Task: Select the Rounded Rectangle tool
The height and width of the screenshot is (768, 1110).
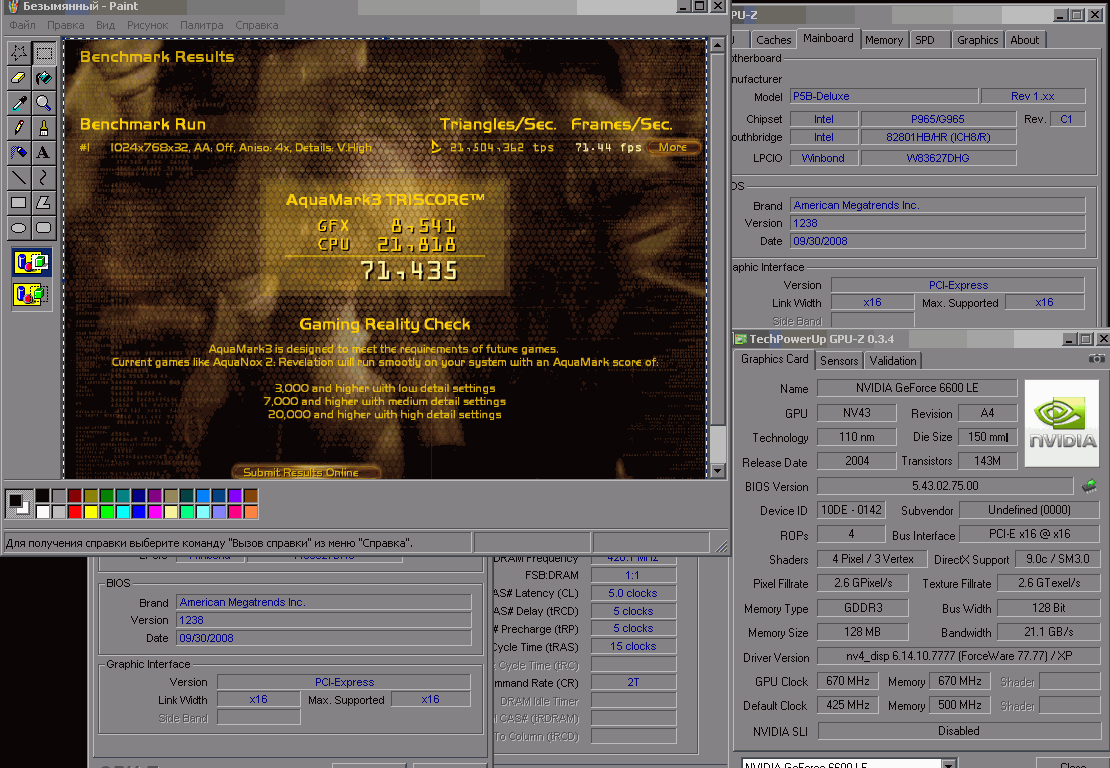Action: 44,228
